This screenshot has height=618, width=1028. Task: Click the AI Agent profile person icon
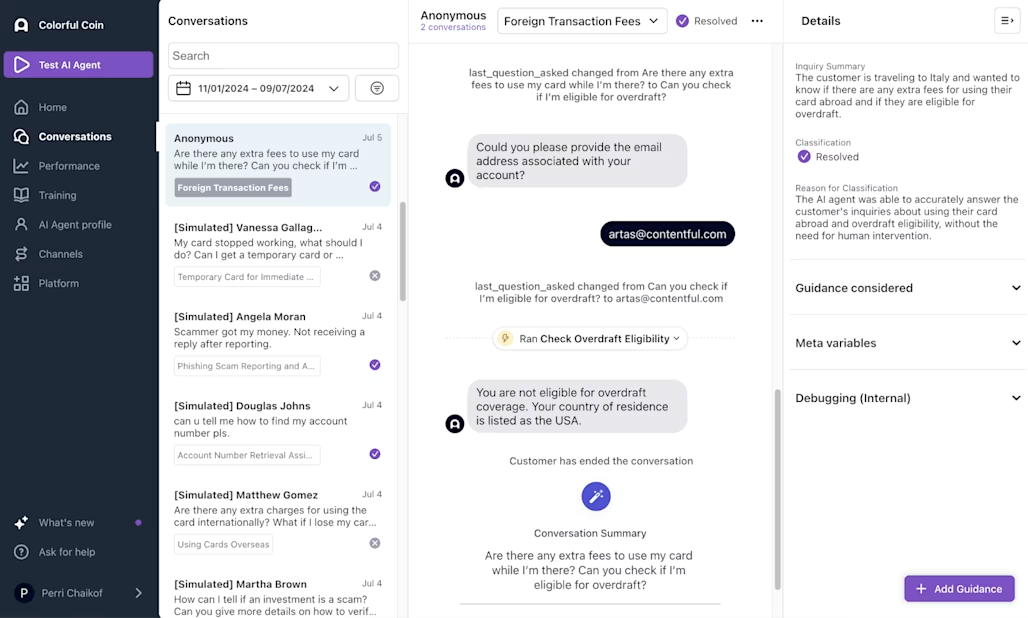21,225
